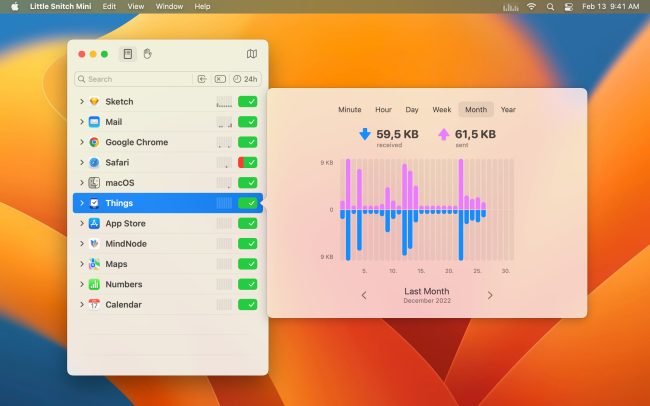Click the arrow filter icon beside search
This screenshot has height=406, width=650.
click(x=202, y=79)
